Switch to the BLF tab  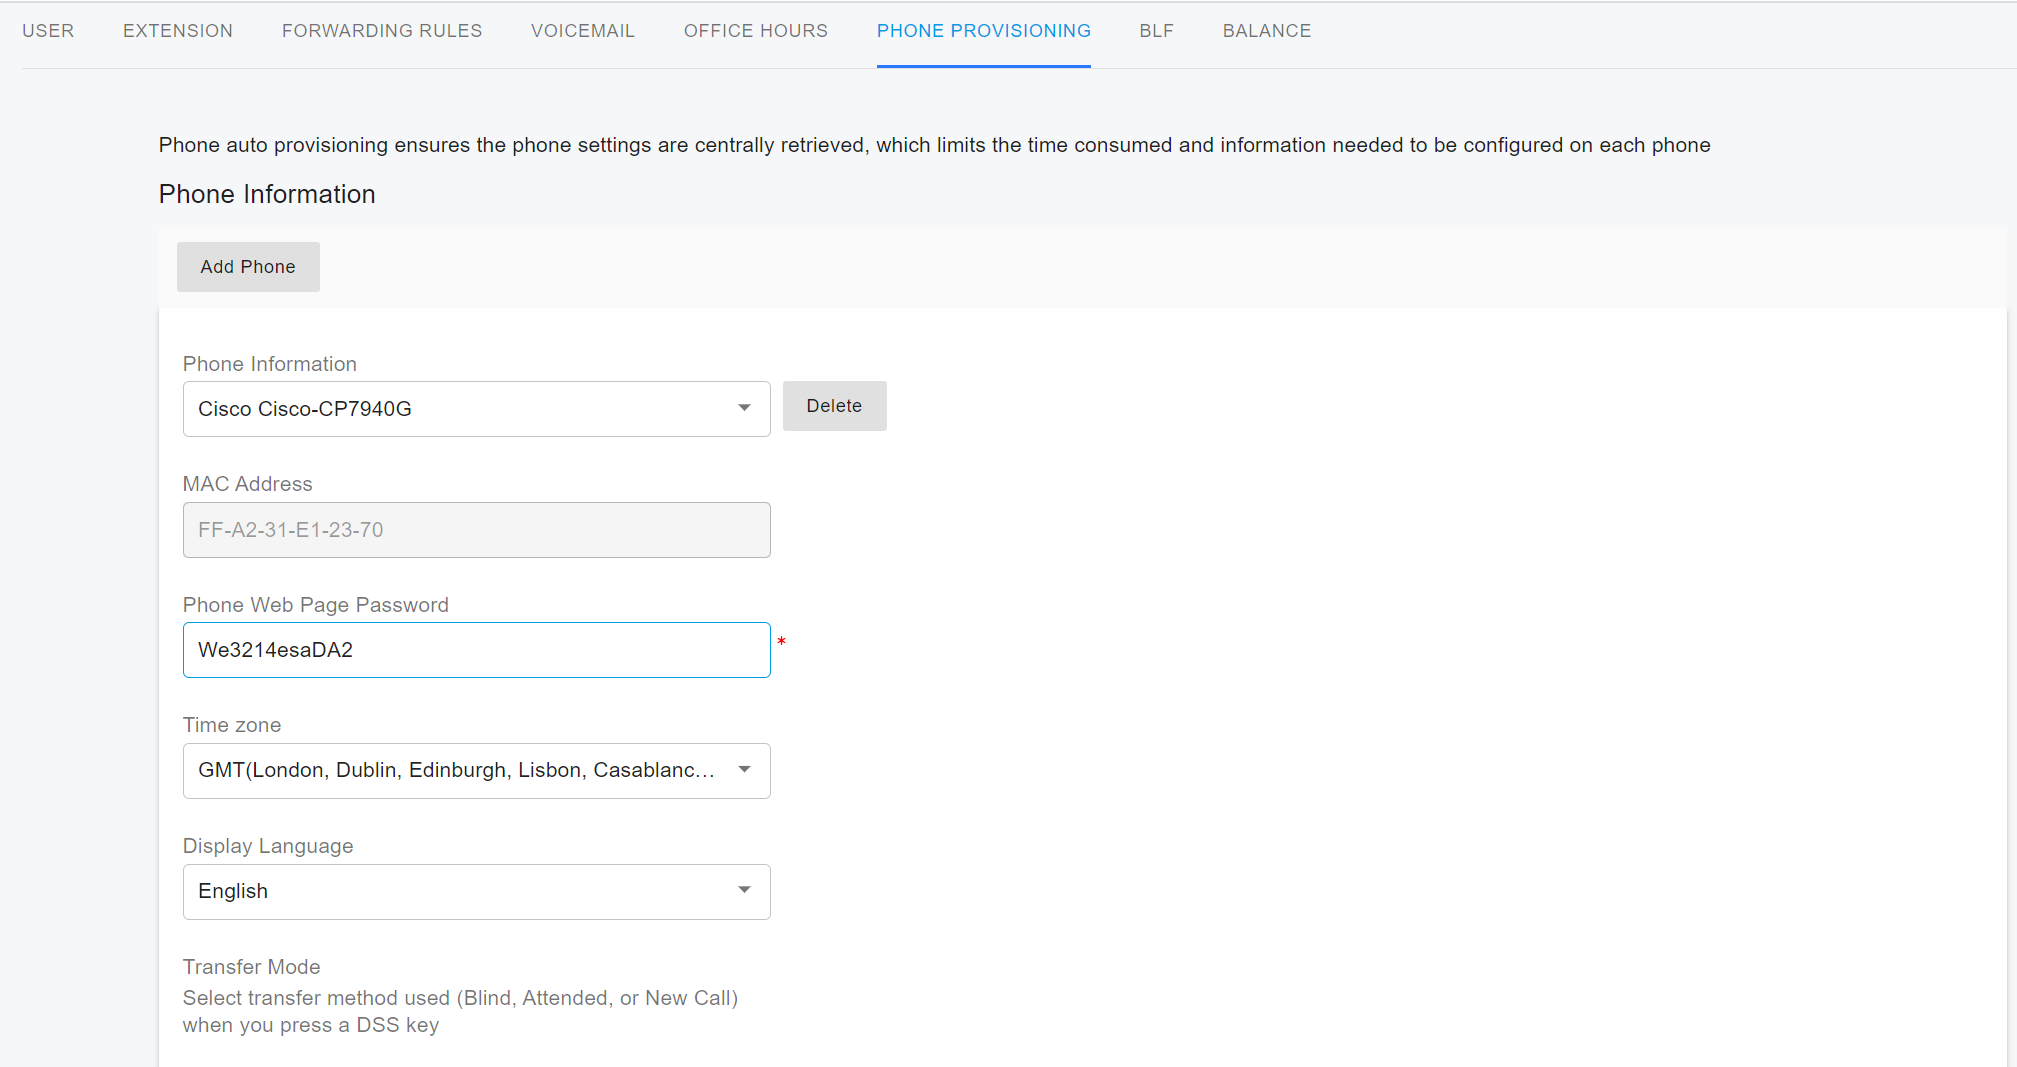coord(1157,31)
